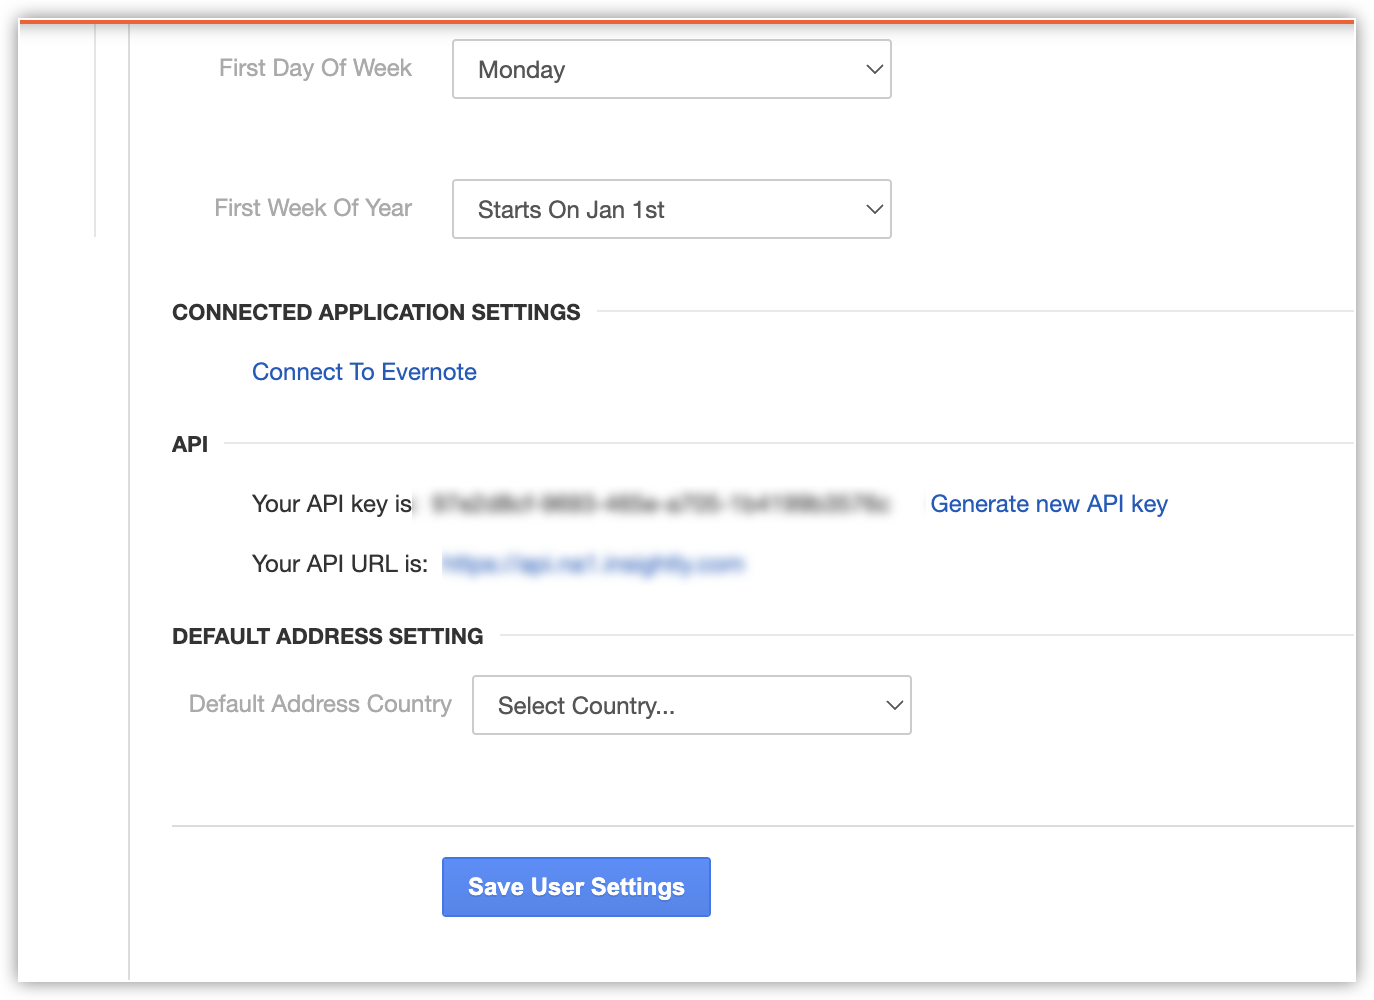
Task: Click the 'Your API URL is:' text
Action: [x=340, y=564]
